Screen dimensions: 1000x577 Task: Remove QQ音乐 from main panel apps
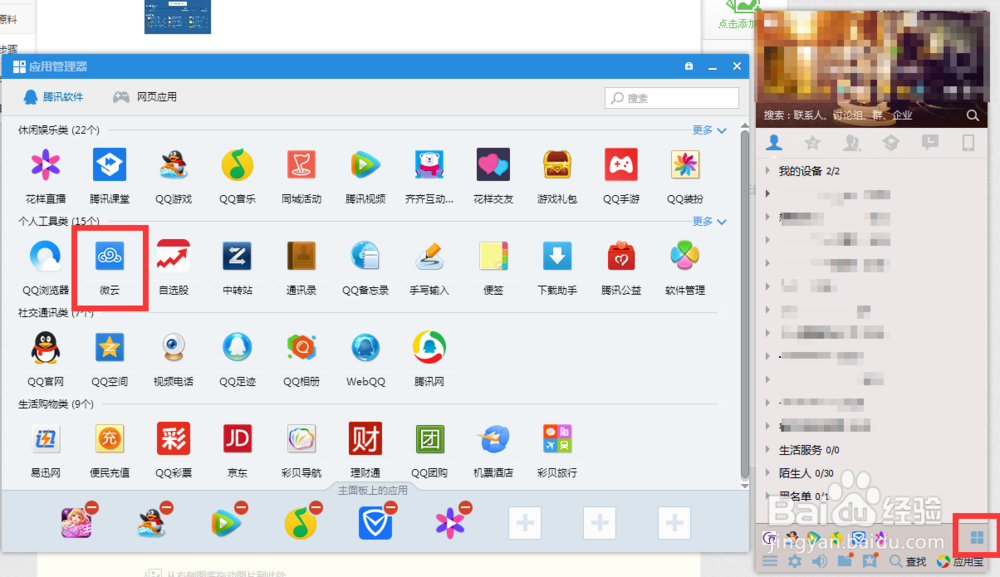coord(316,508)
